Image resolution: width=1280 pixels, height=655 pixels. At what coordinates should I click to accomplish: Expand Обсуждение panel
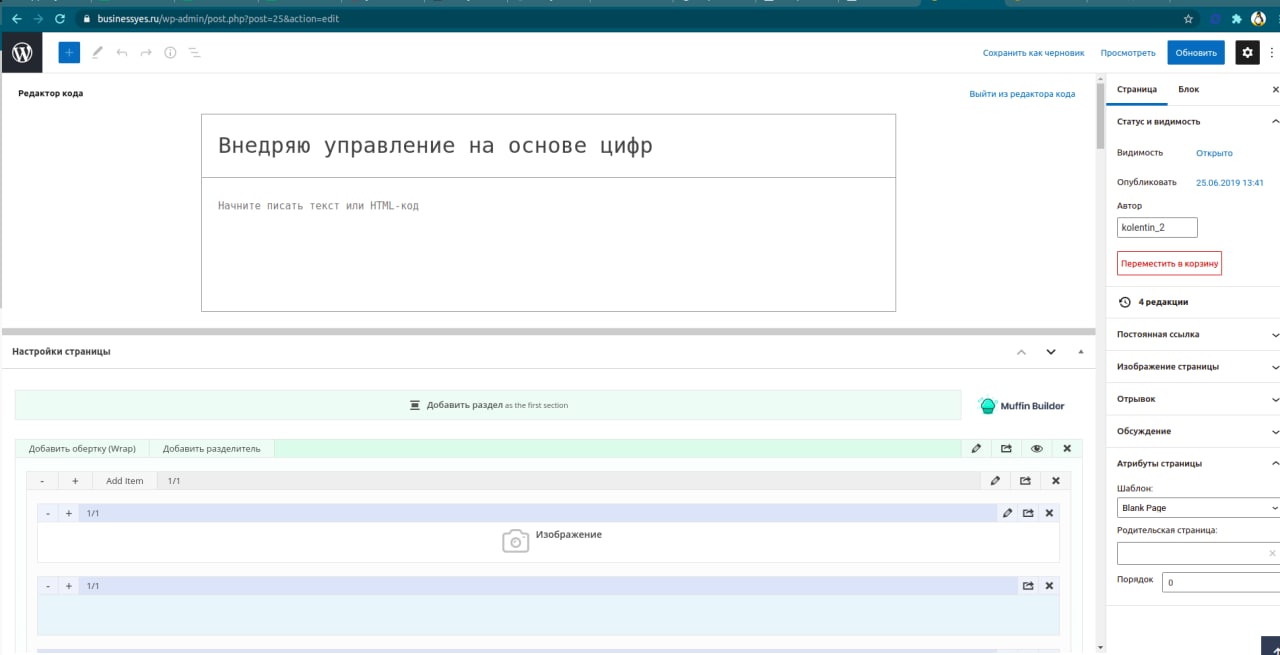pos(1274,432)
